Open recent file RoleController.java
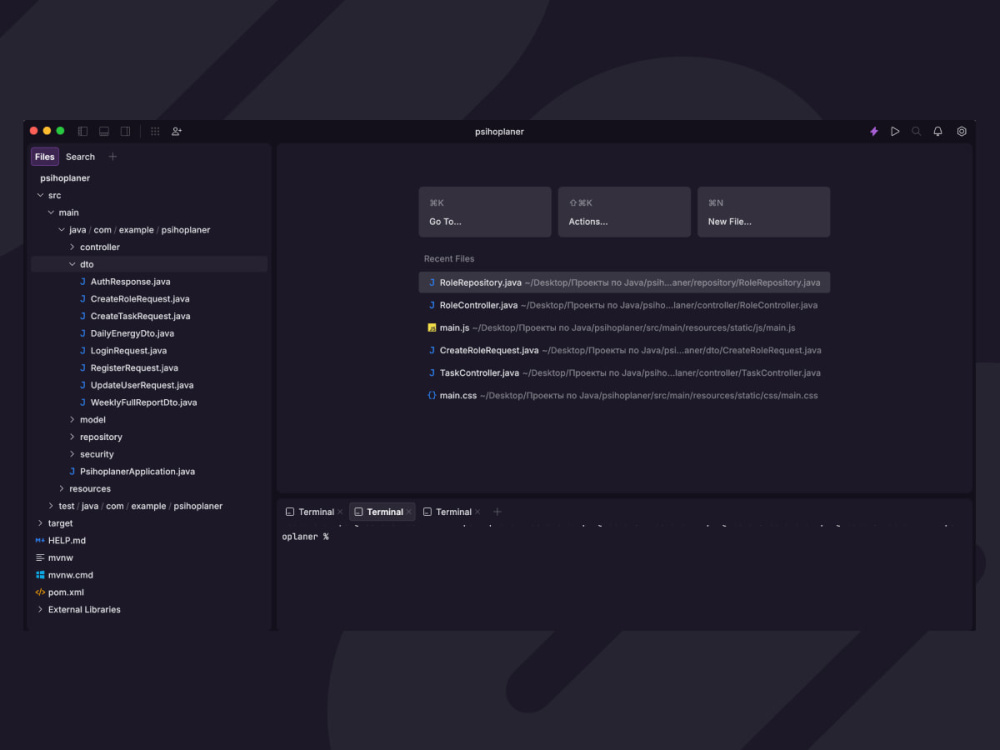 pos(624,305)
